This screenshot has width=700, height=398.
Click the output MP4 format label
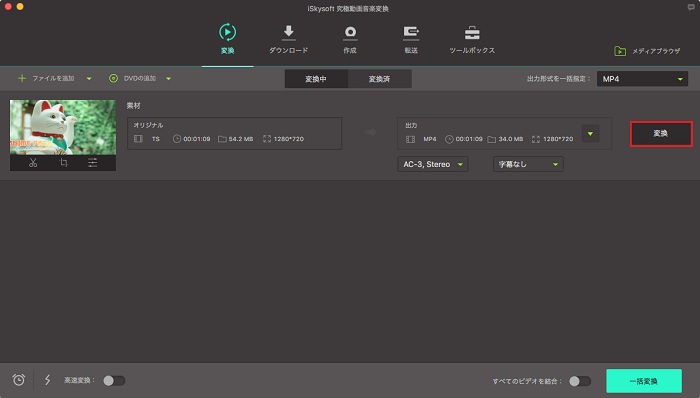(x=429, y=139)
